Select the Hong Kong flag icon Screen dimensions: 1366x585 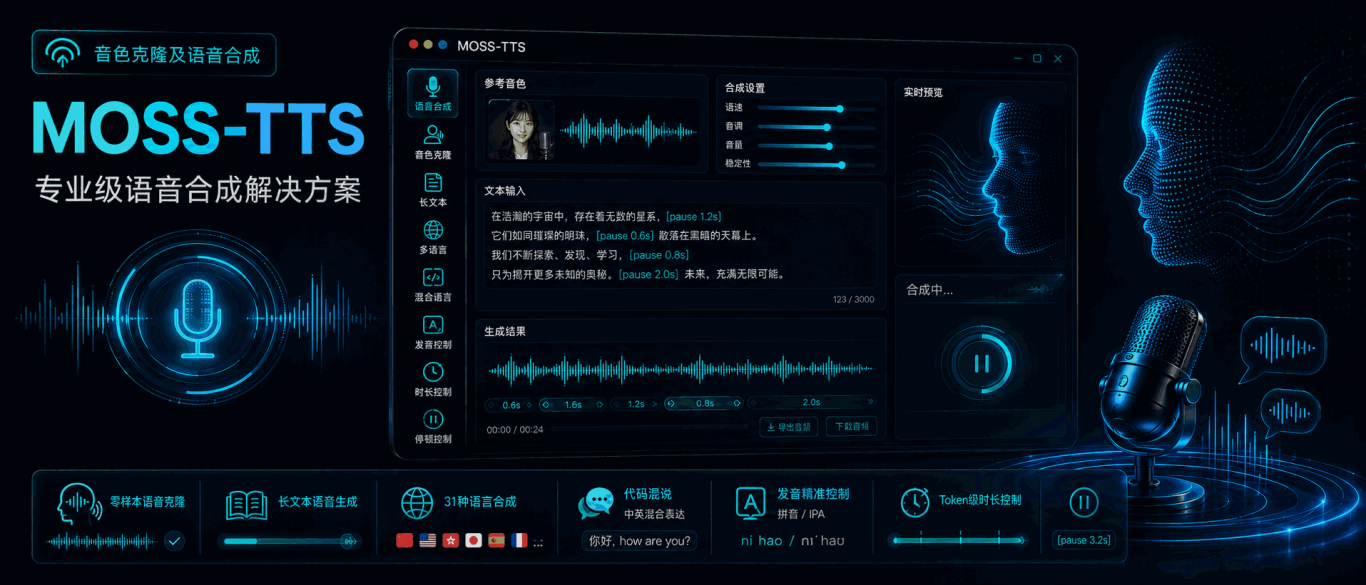451,541
